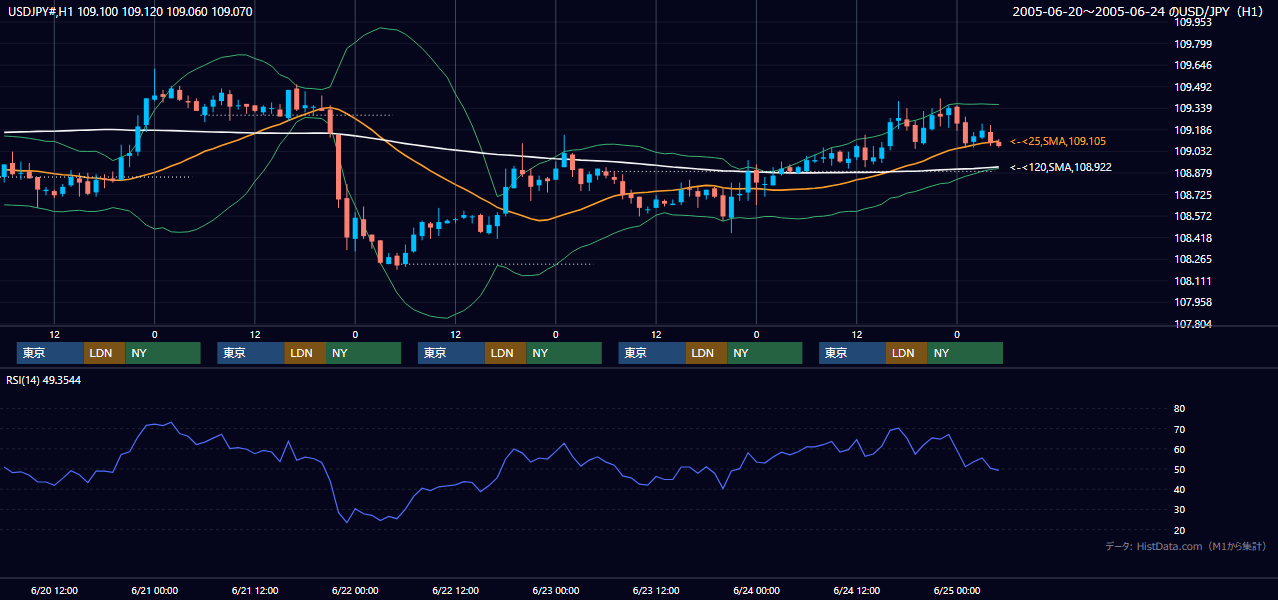Pick the RSI 20 level label
Viewport: 1278px width, 600px height.
coord(1179,530)
